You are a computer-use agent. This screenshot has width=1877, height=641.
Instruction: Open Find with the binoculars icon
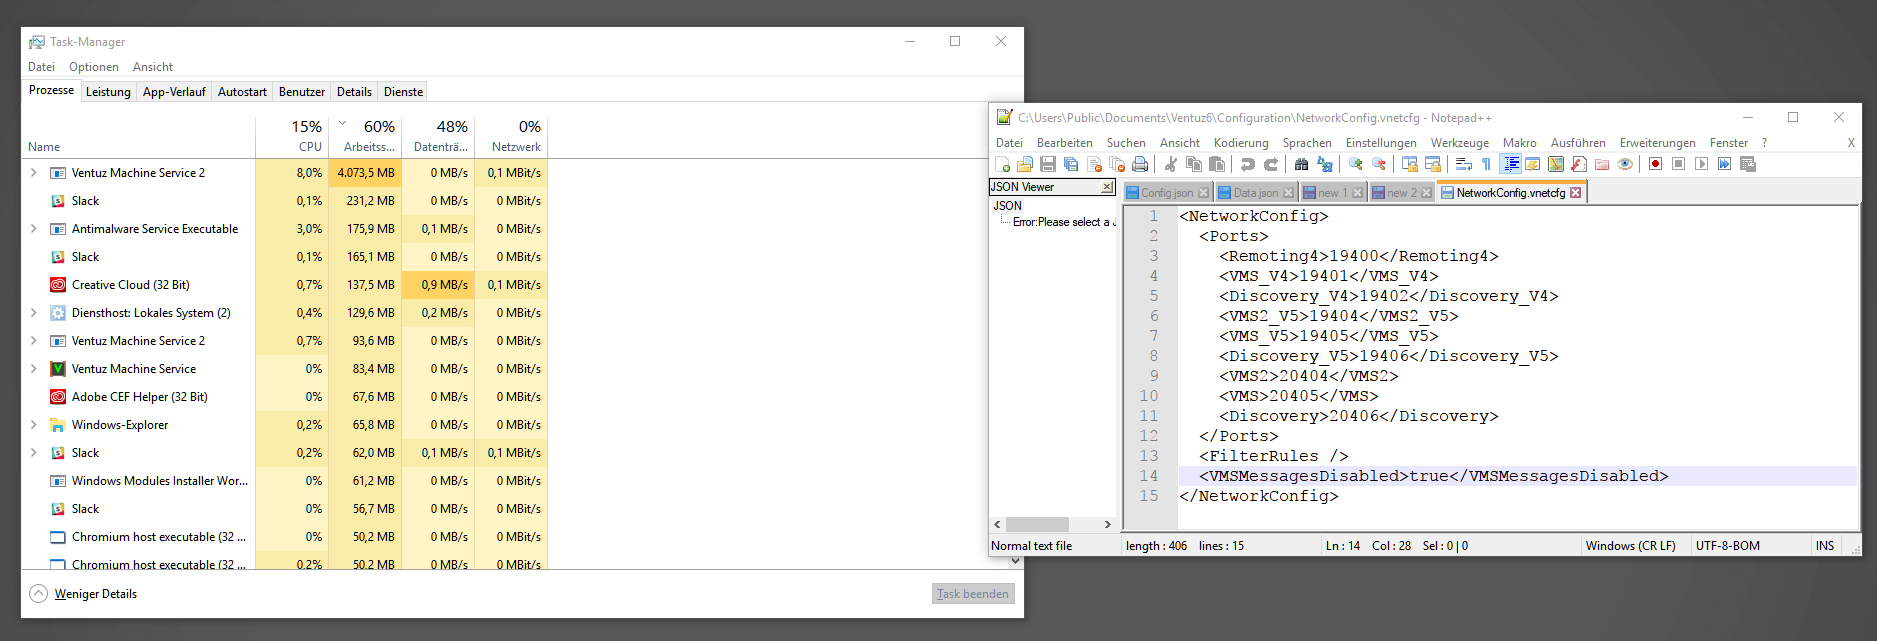[1301, 164]
